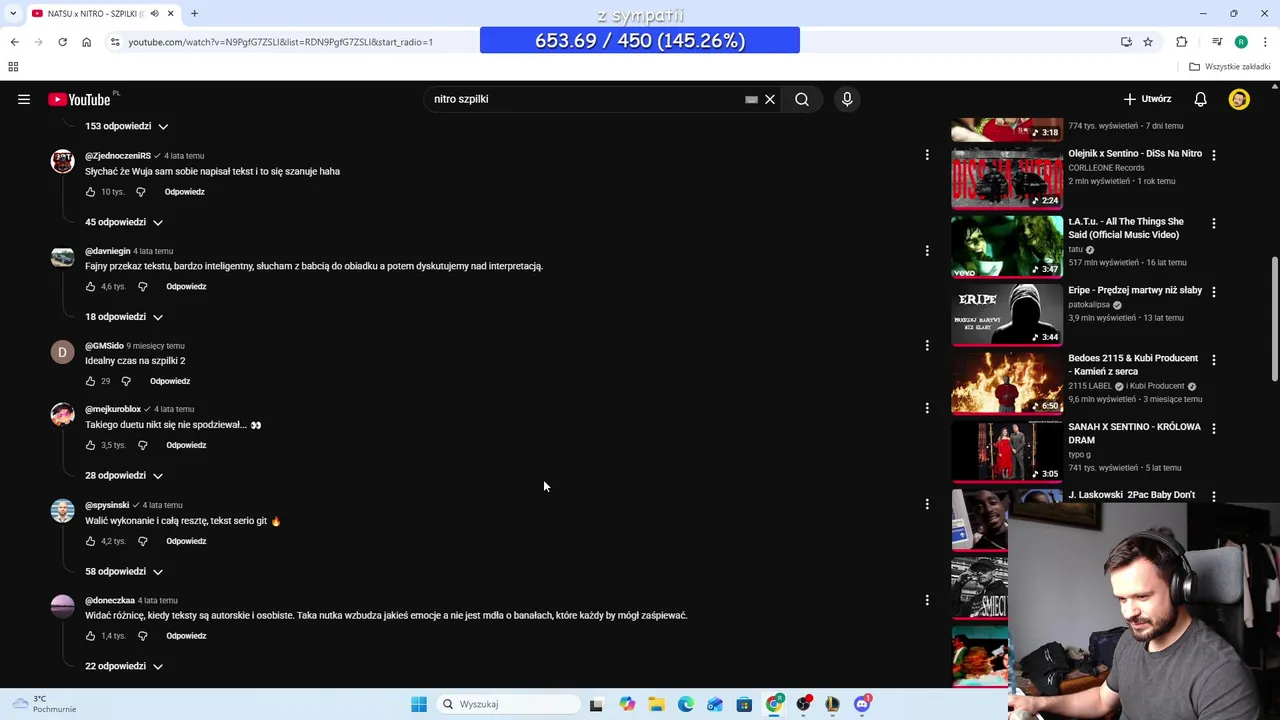The image size is (1280, 720).
Task: Like the @davniegin comment
Action: point(90,286)
